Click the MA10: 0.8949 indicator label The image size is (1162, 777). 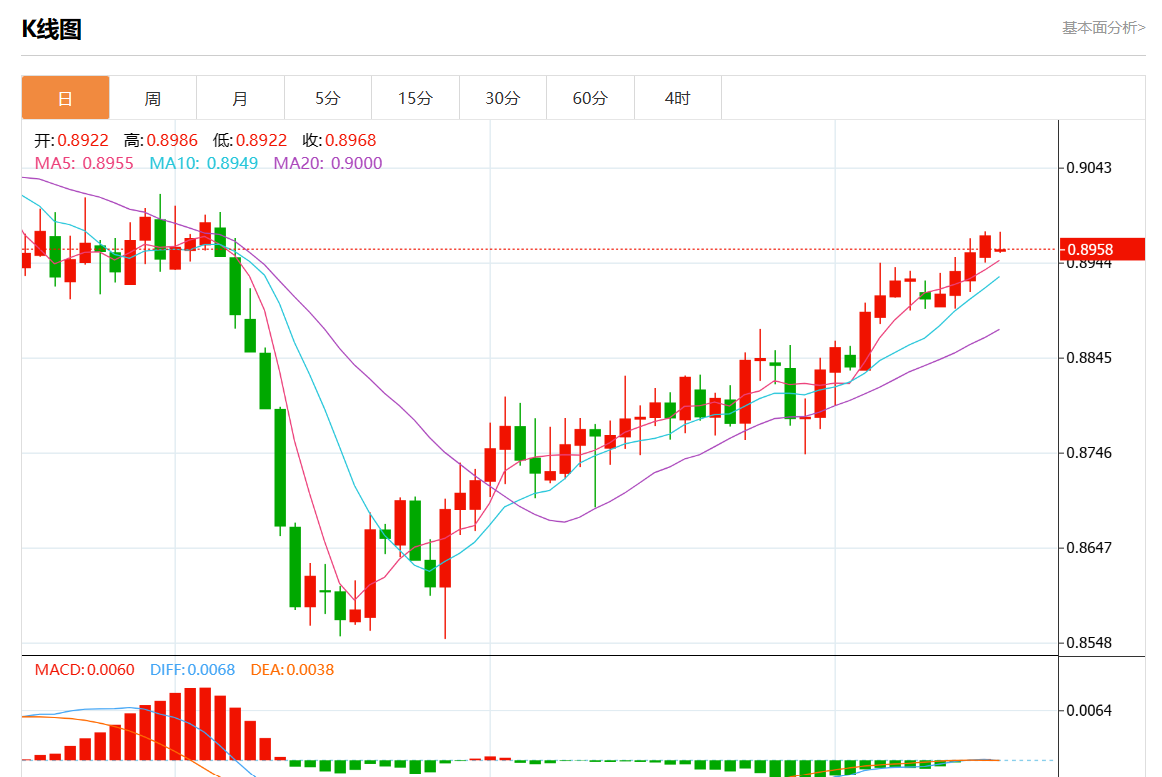coord(204,163)
